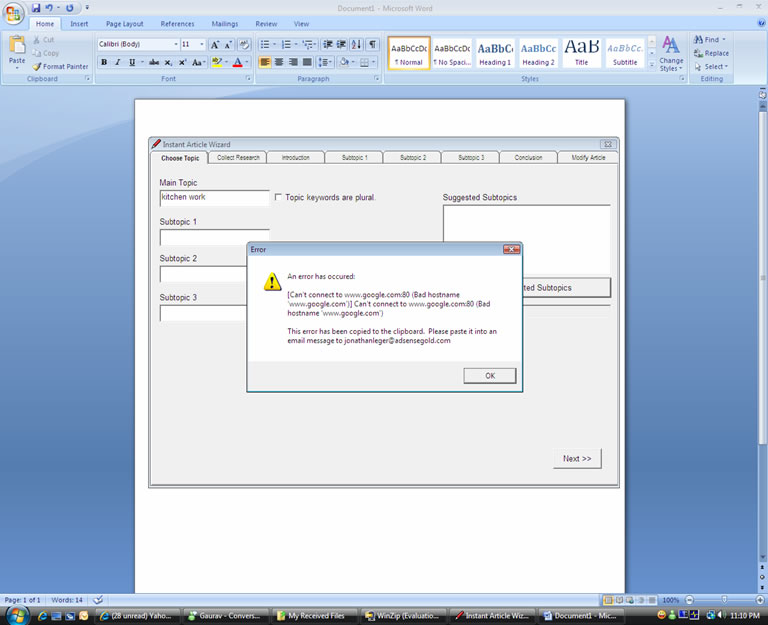The height and width of the screenshot is (625, 768).
Task: Apply red font color
Action: coord(238,62)
